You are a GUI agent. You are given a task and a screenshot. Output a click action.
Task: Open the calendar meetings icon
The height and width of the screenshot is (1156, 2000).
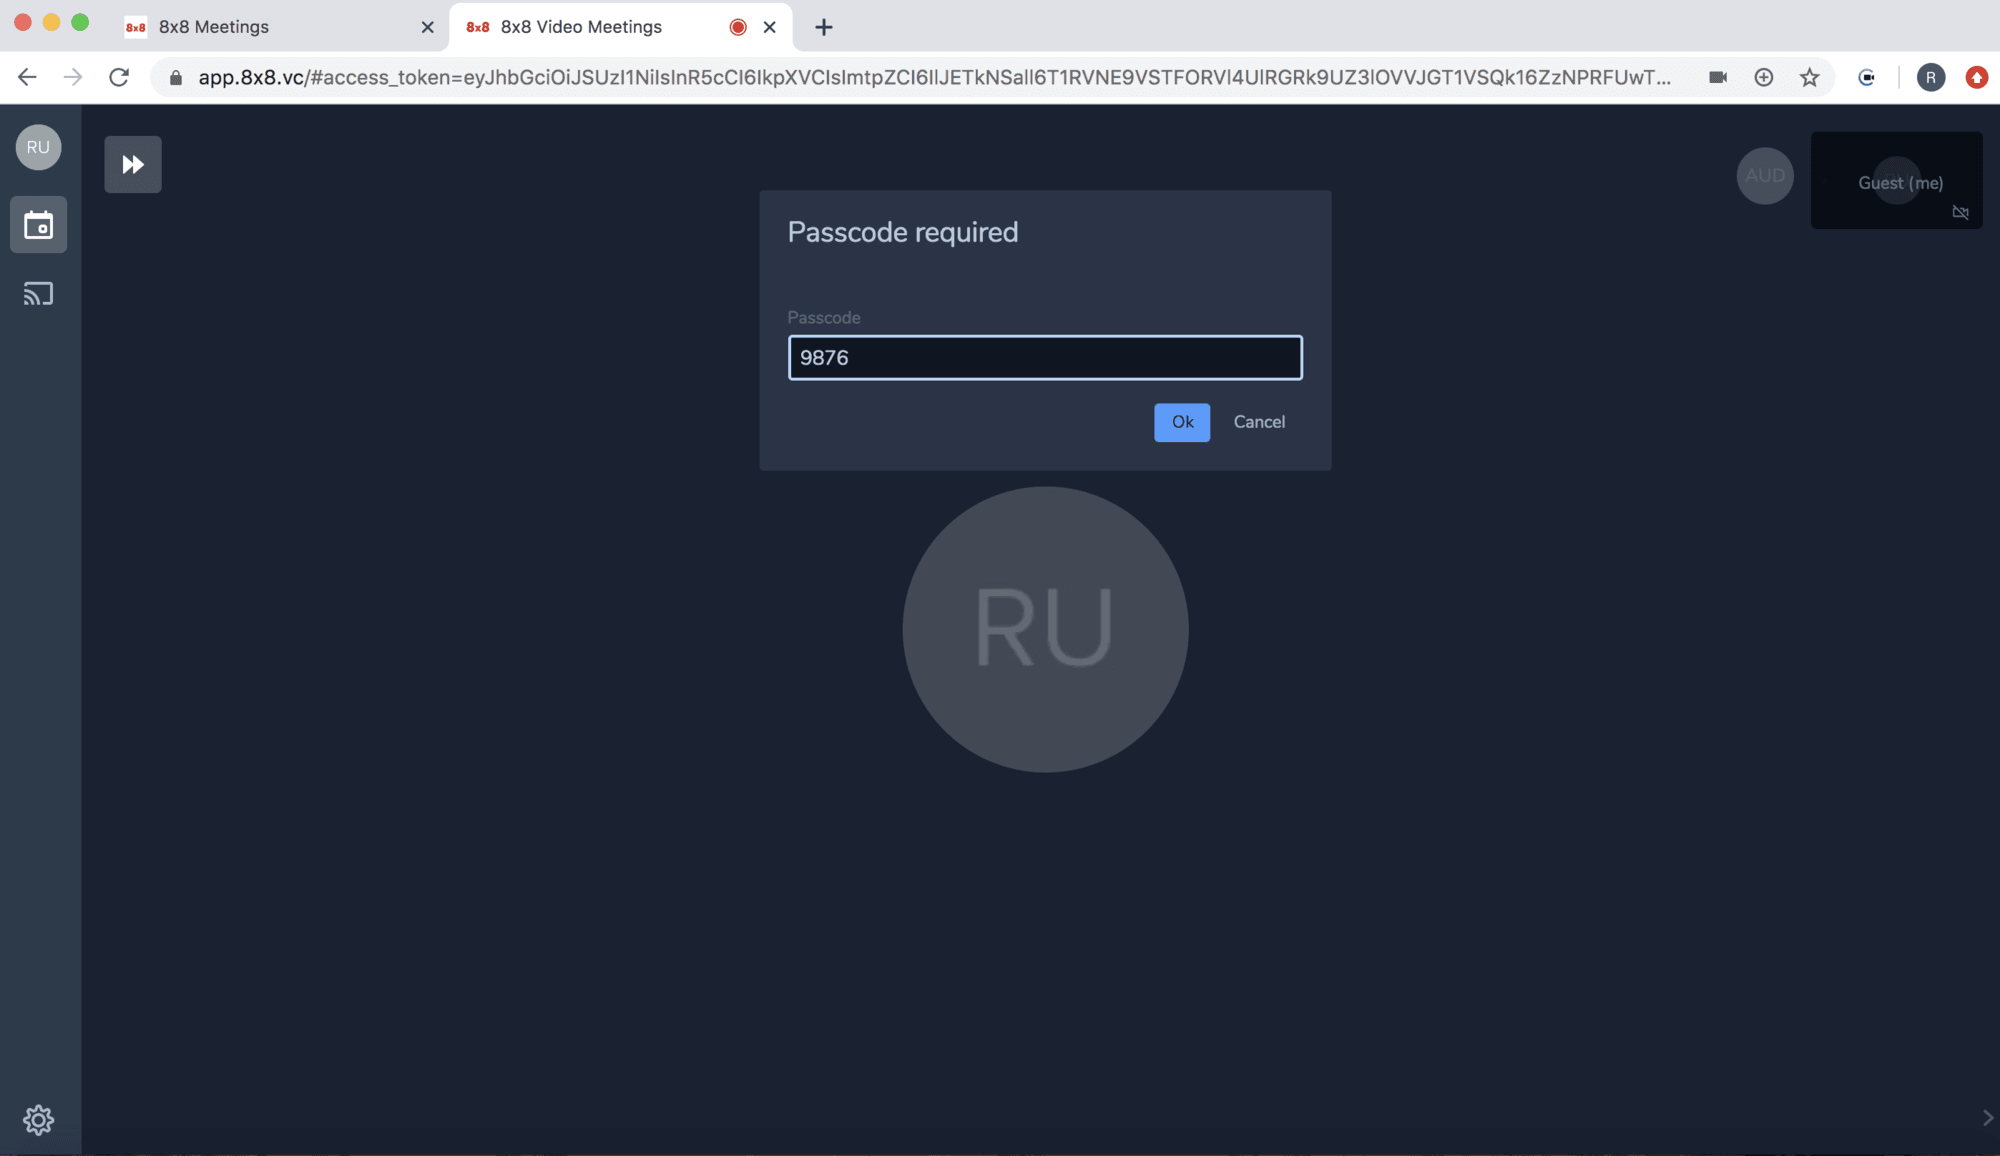click(x=38, y=225)
